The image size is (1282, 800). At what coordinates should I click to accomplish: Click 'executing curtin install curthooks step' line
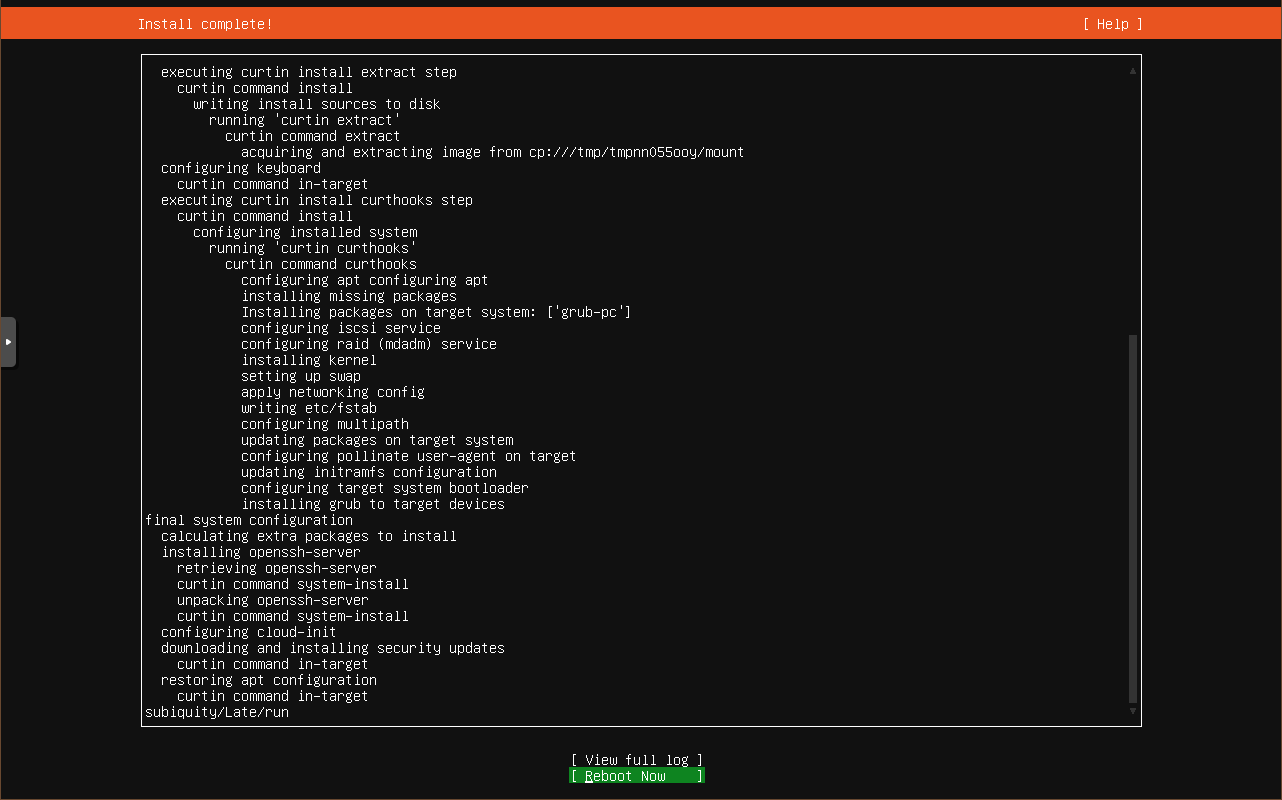(317, 200)
